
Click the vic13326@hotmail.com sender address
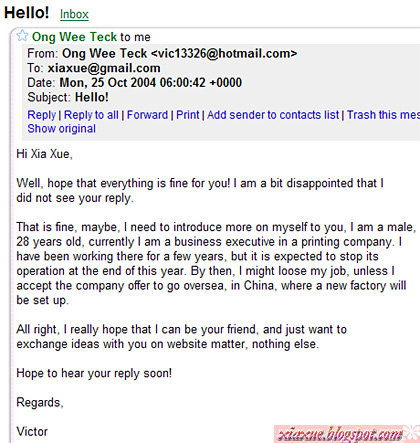pos(224,53)
